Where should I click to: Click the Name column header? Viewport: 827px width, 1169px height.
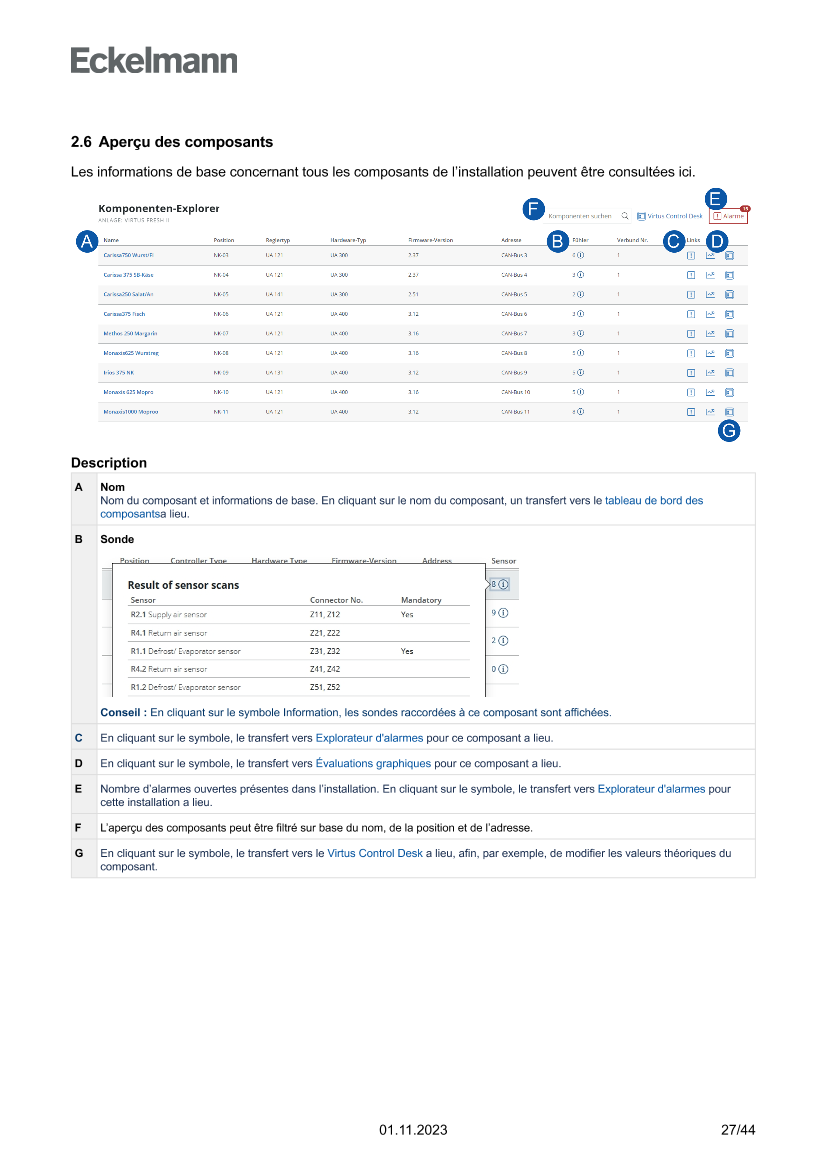(111, 241)
